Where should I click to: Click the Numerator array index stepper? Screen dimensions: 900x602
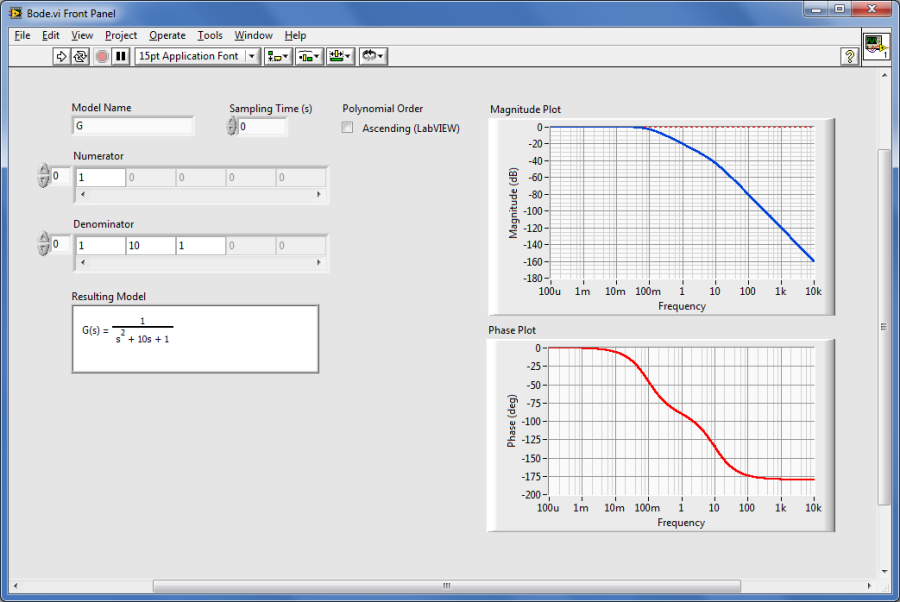43,176
